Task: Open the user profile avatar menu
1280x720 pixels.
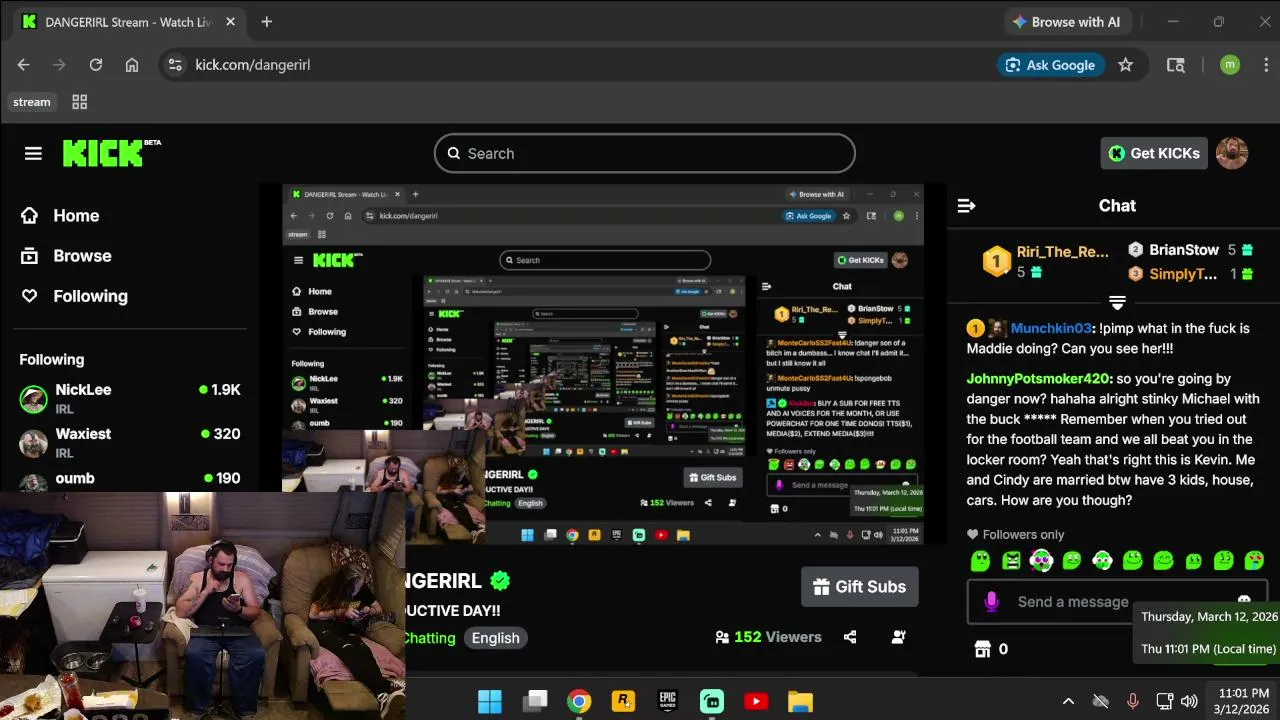Action: 1232,153
